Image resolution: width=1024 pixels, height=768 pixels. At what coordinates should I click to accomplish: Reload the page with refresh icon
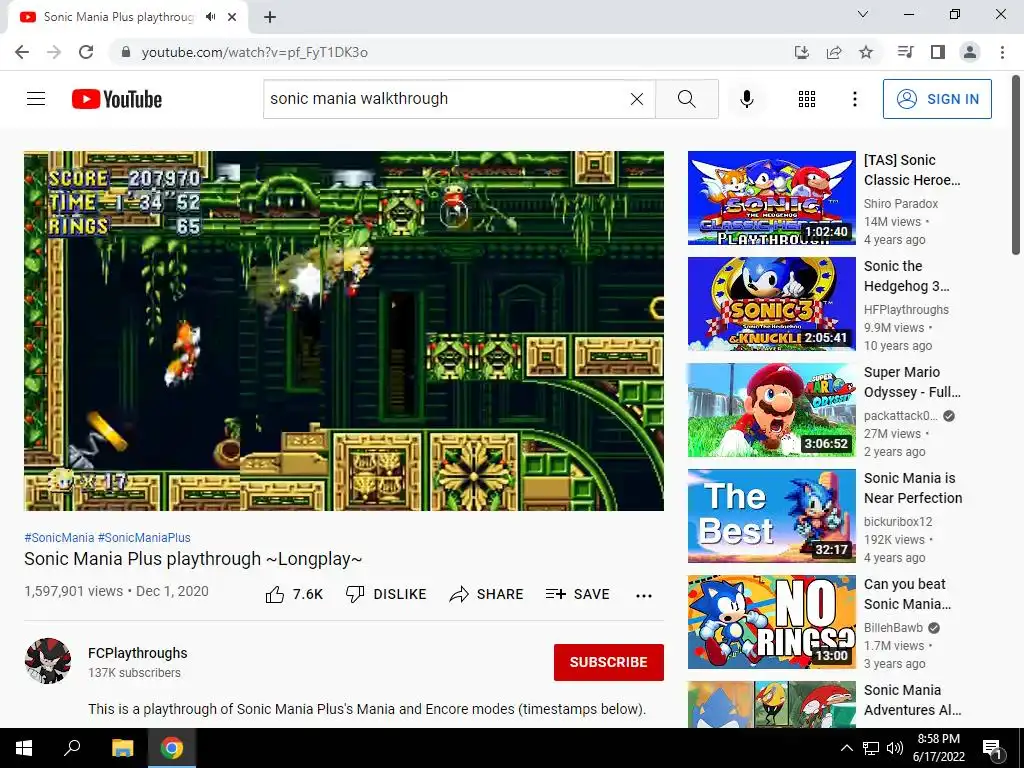86,52
